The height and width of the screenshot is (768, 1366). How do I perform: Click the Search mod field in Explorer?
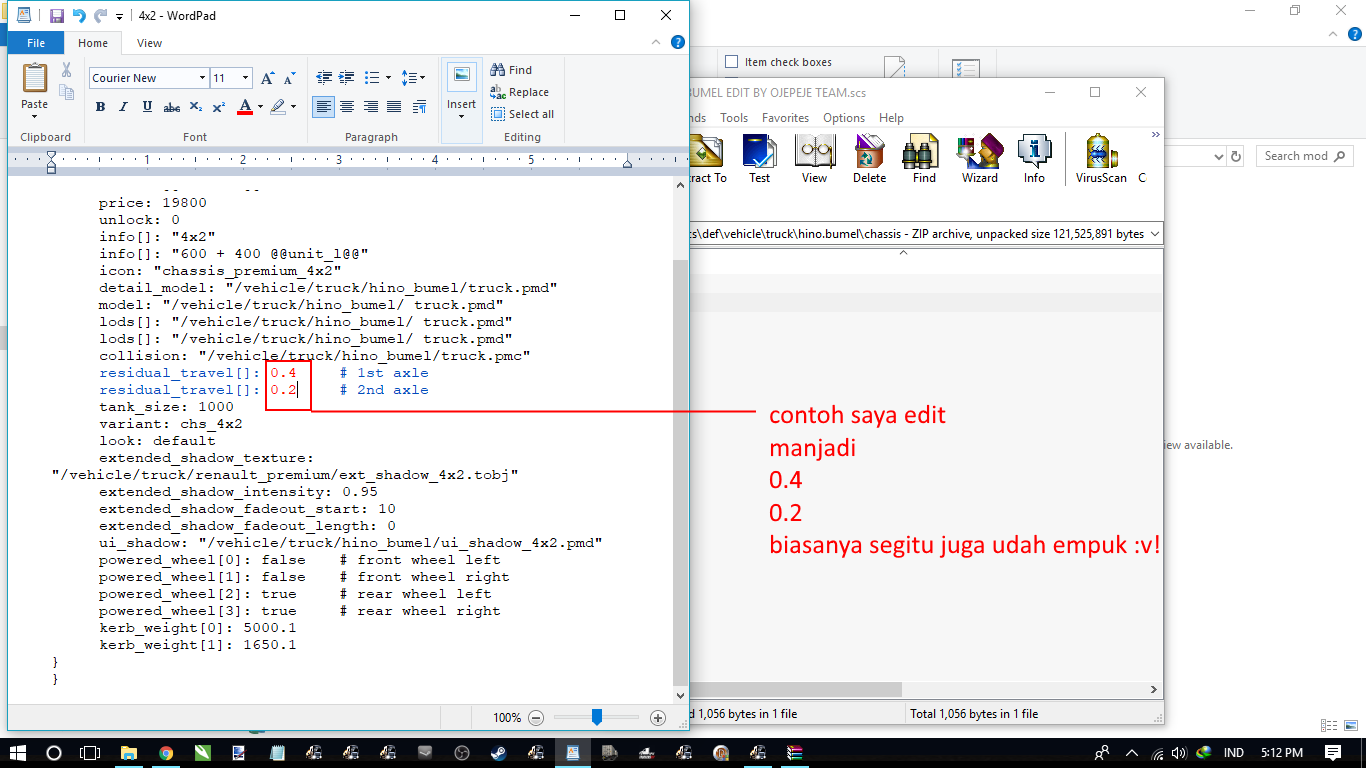pos(1305,156)
